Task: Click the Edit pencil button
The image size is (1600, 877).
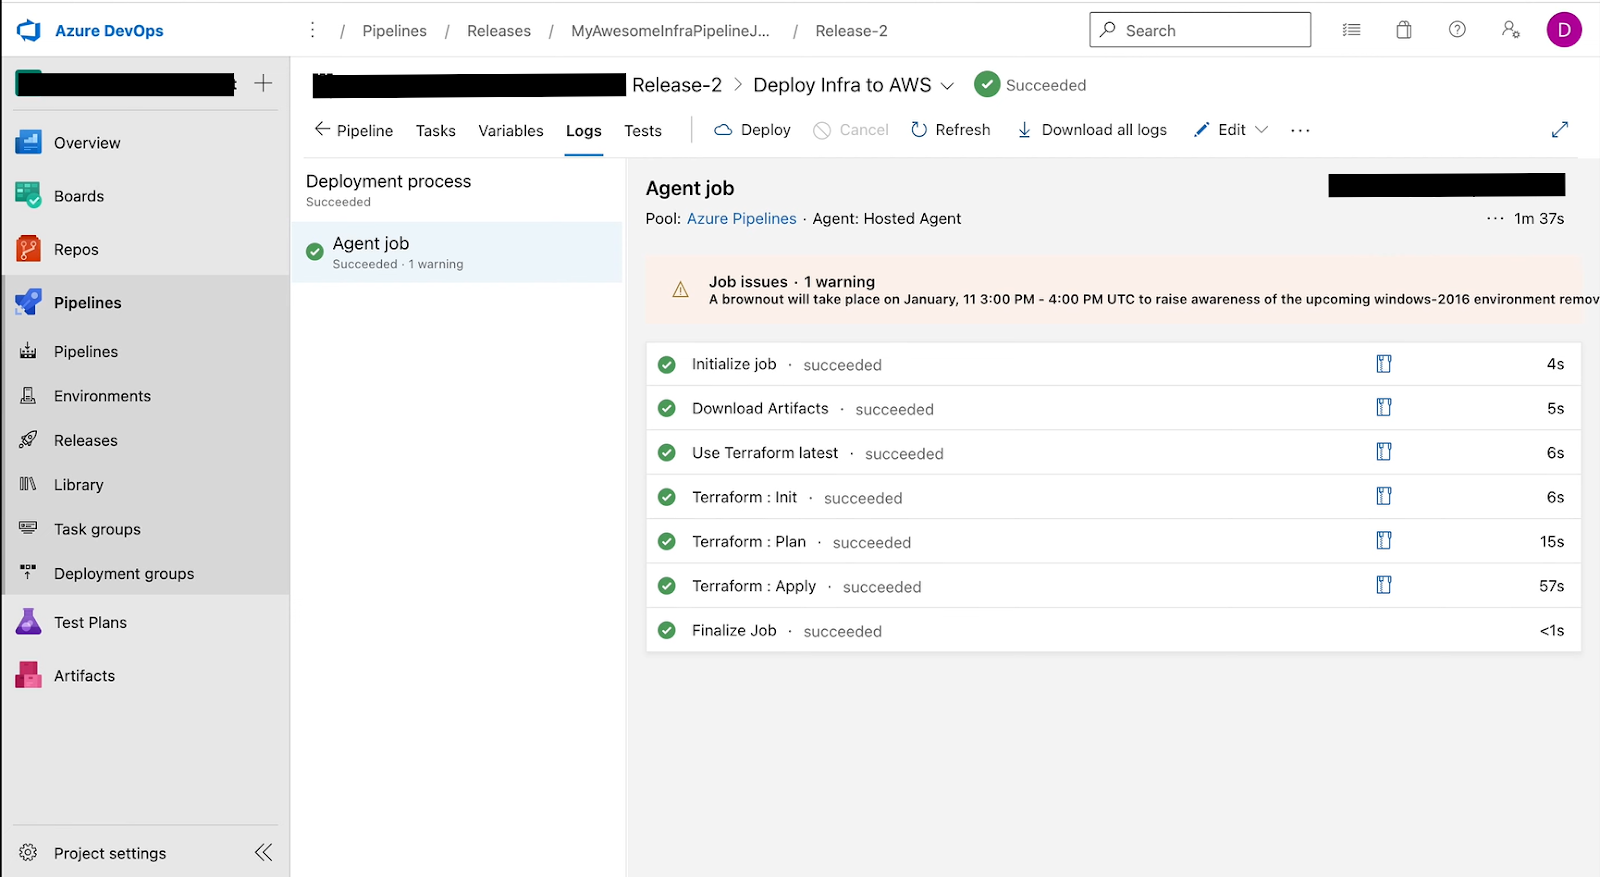Action: click(x=1220, y=130)
